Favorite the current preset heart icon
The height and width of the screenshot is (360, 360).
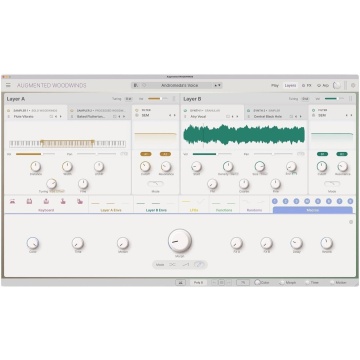[144, 85]
